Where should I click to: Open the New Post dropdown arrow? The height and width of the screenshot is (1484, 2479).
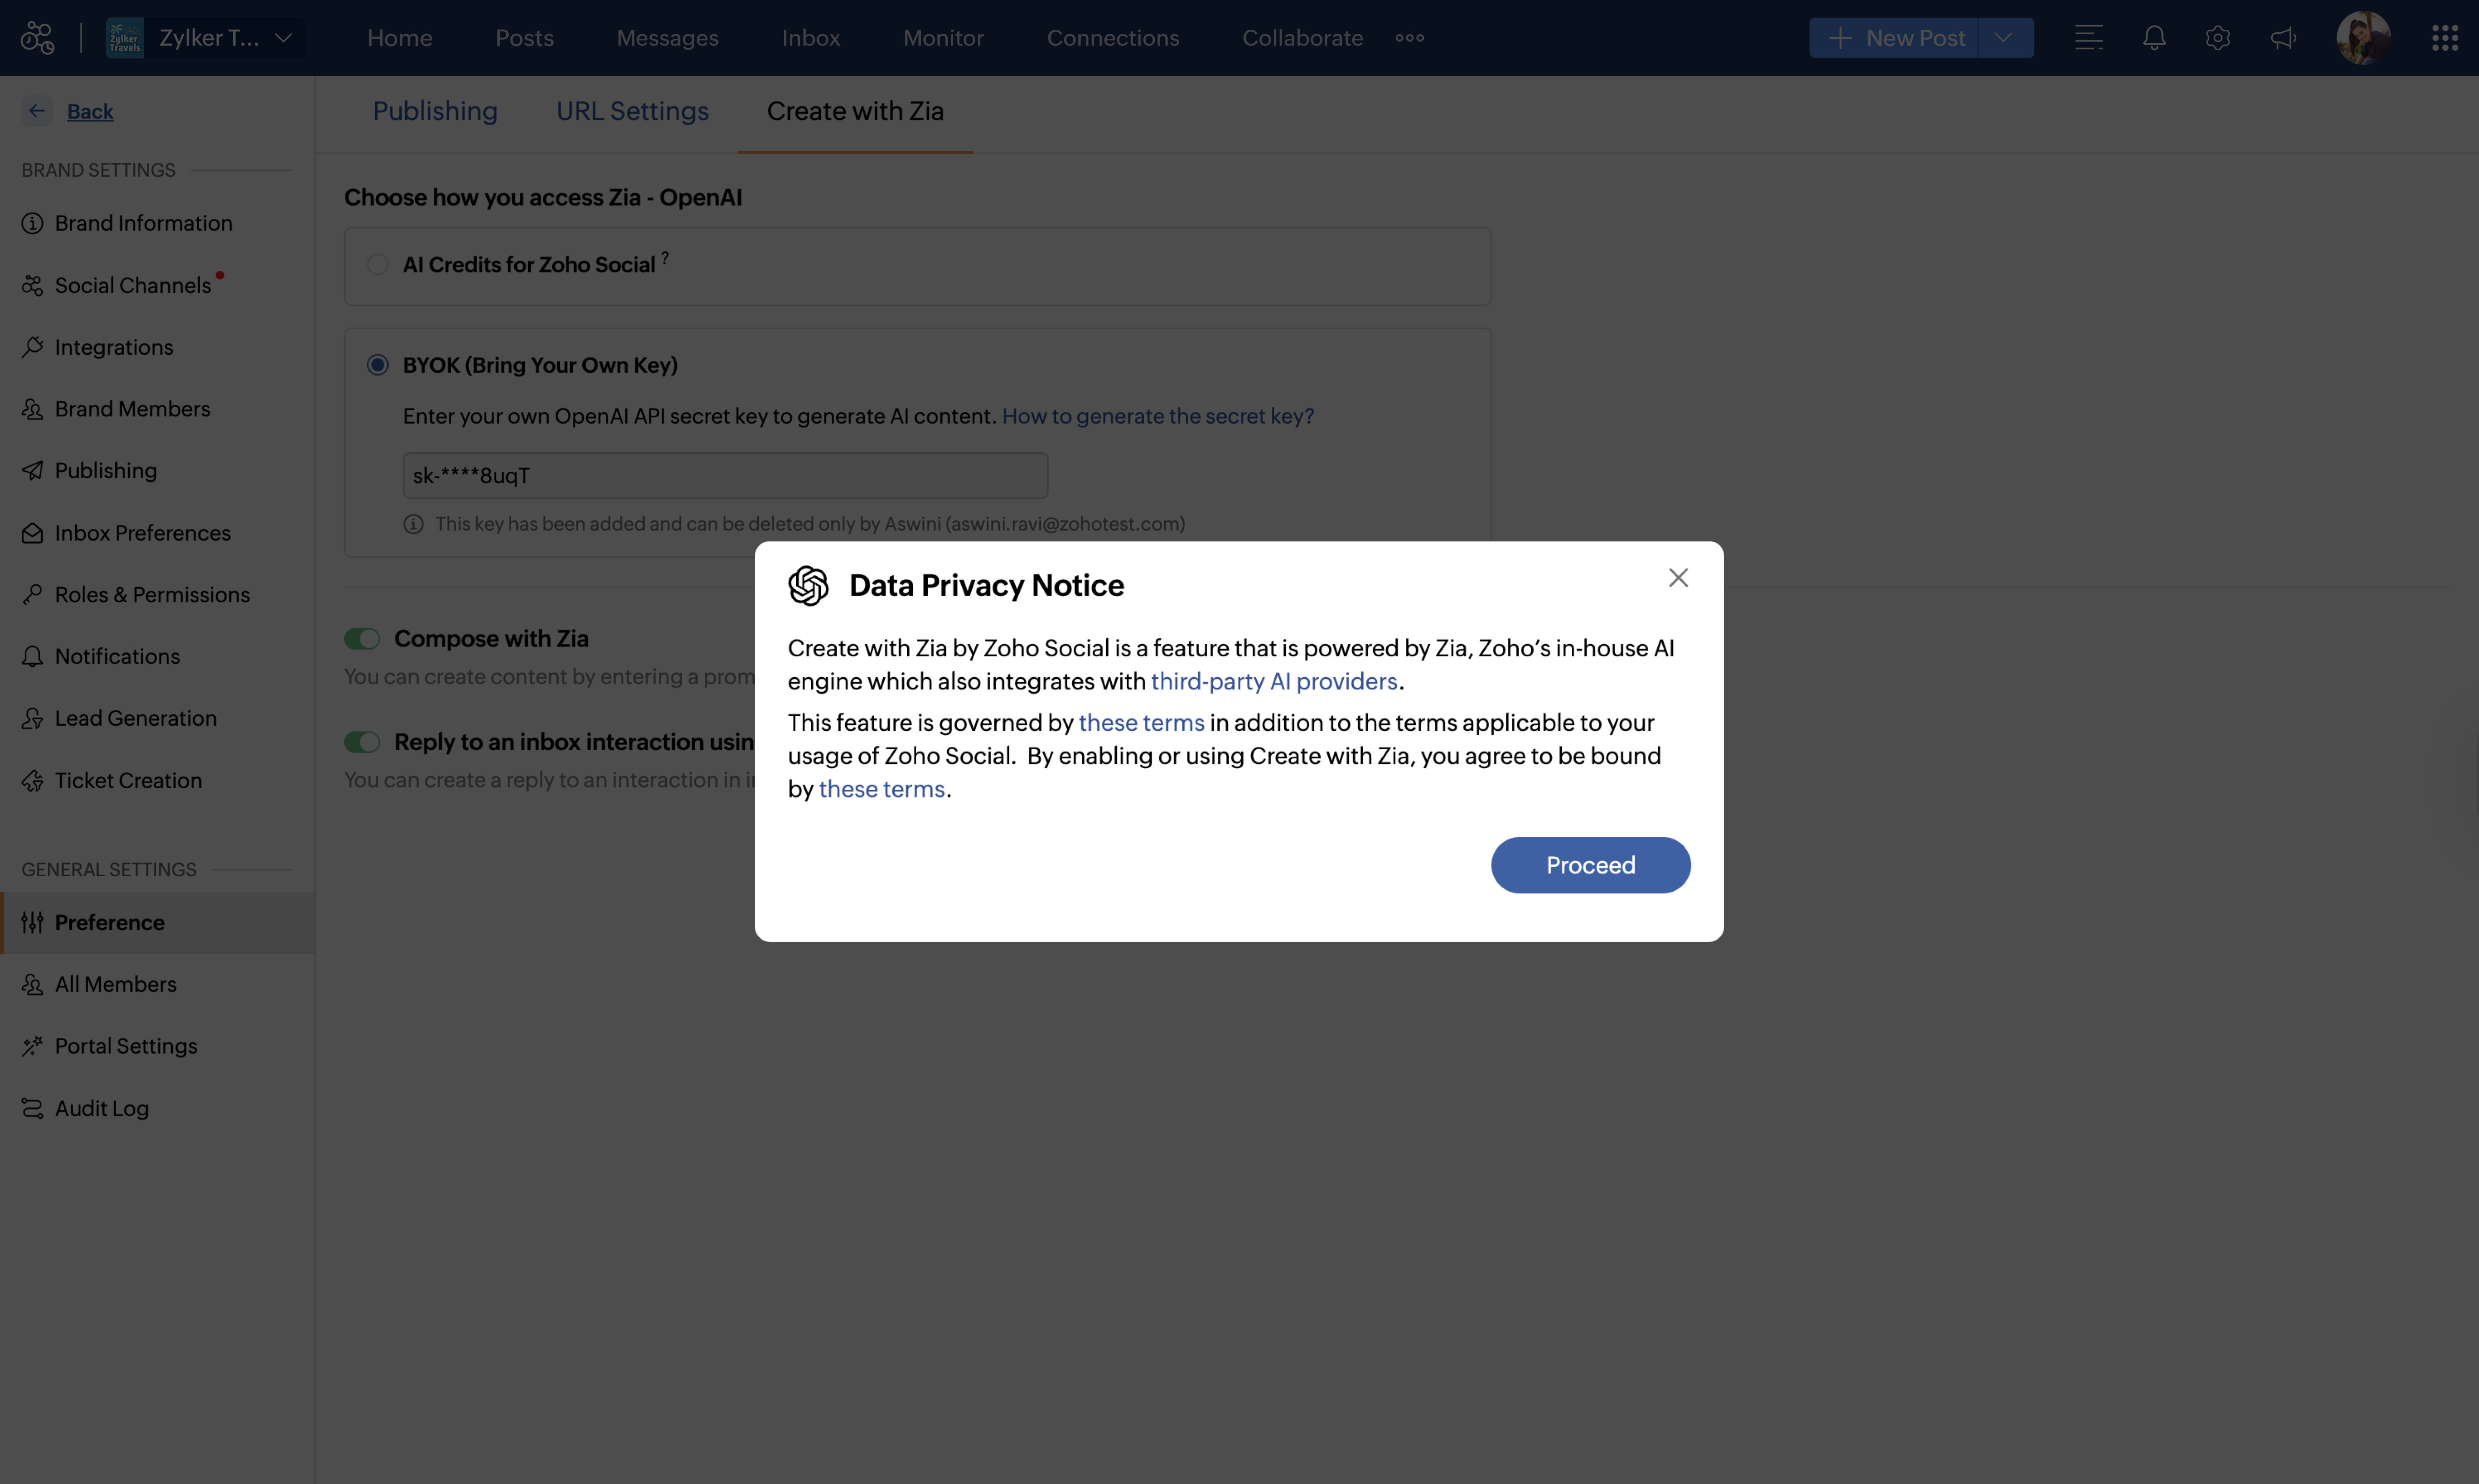coord(2003,38)
